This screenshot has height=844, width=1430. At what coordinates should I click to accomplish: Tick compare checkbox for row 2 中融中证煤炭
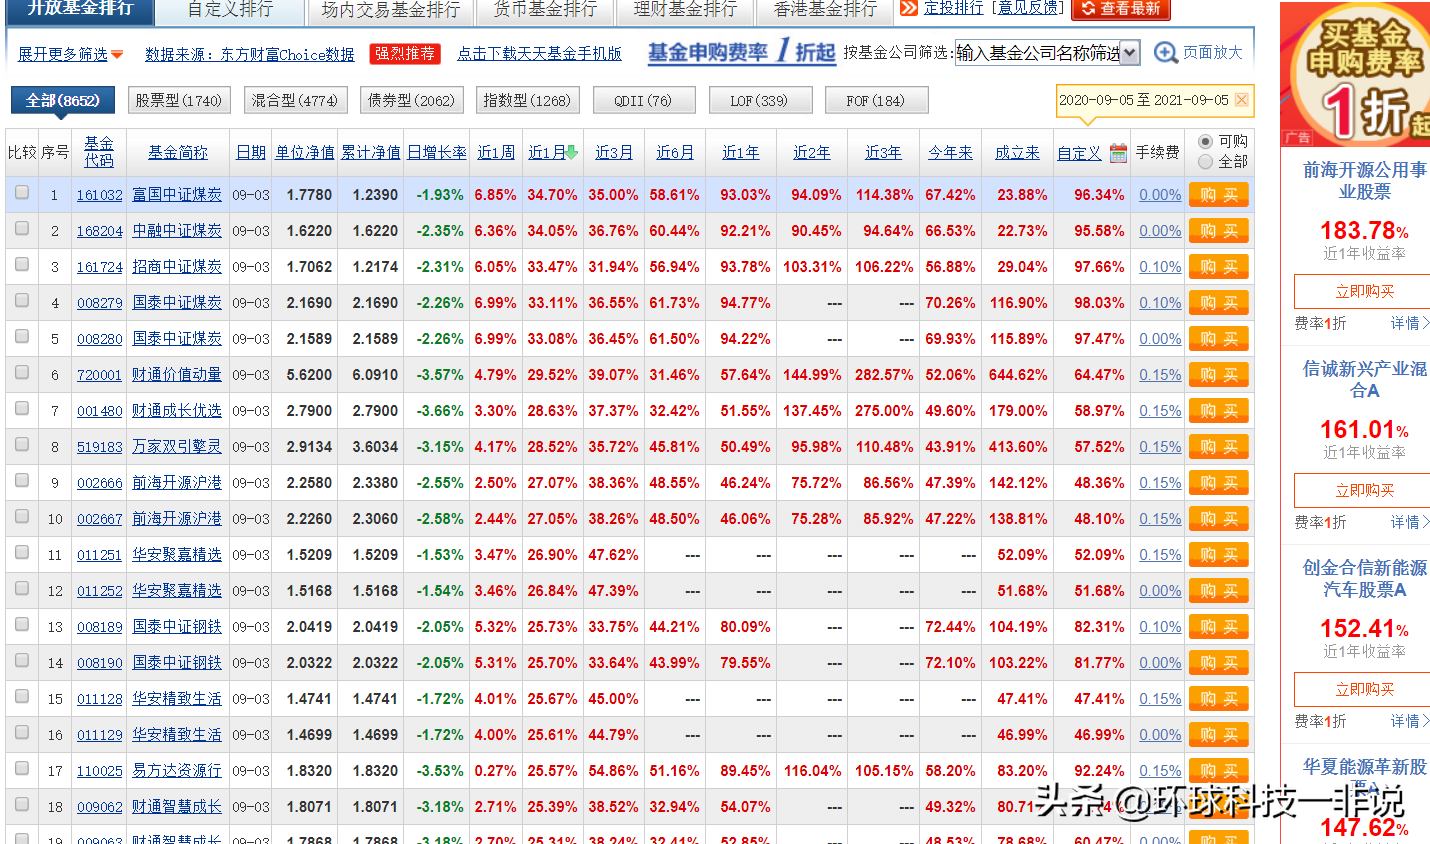(x=22, y=229)
